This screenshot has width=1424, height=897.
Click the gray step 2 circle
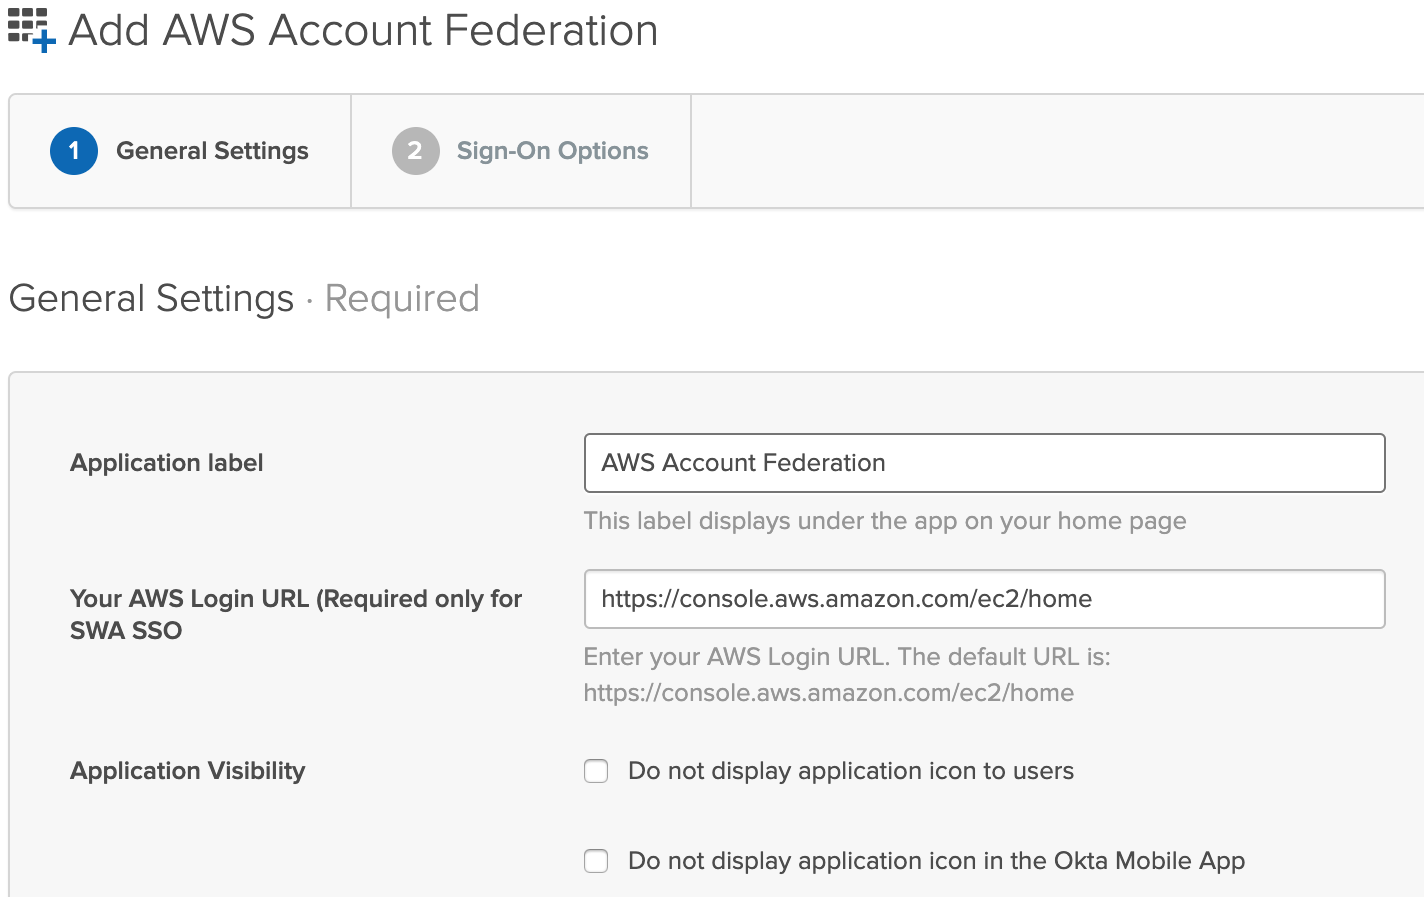coord(415,151)
